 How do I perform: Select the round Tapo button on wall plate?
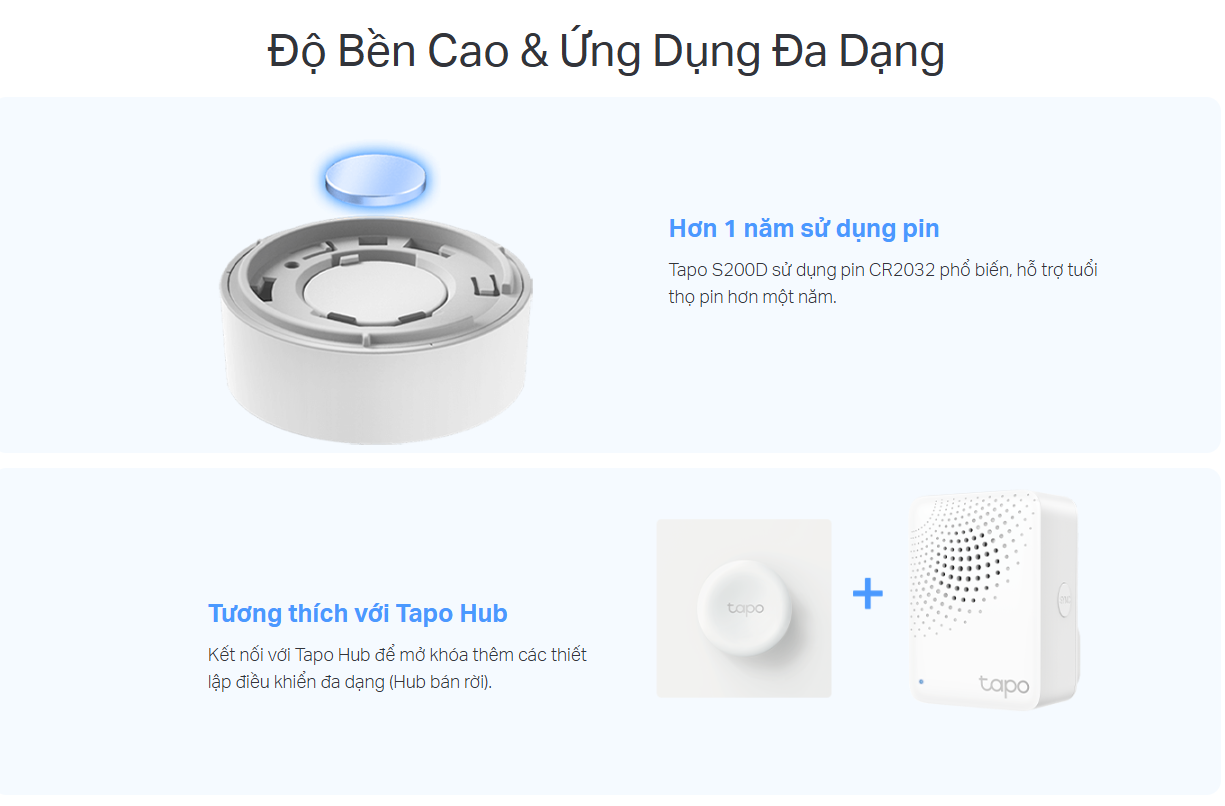(x=744, y=609)
